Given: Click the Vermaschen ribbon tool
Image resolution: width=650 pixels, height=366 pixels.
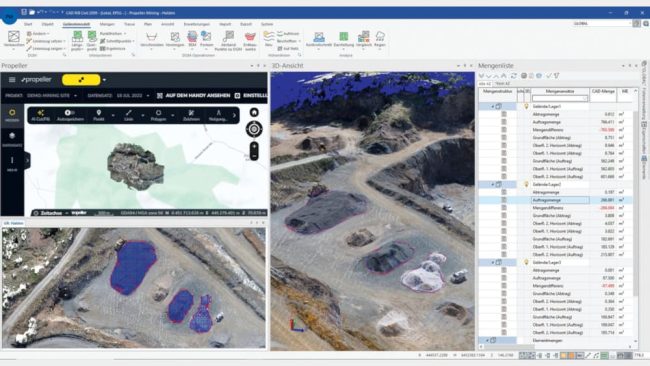Looking at the screenshot, I should (x=14, y=40).
